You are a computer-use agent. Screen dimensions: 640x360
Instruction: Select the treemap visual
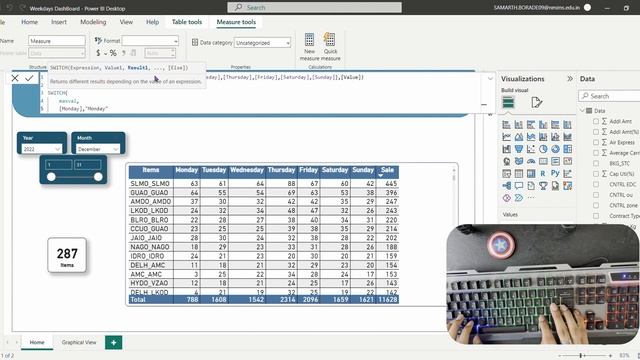tap(568, 149)
